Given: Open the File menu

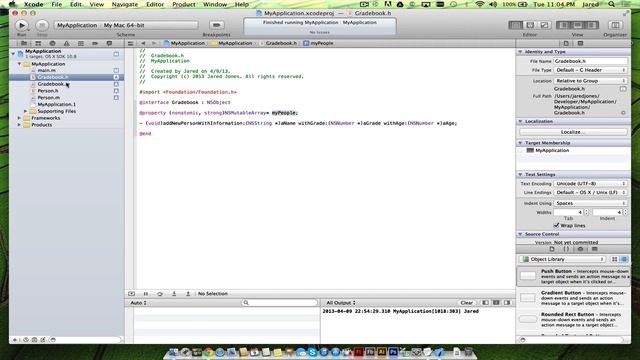Looking at the screenshot, I should point(57,4).
